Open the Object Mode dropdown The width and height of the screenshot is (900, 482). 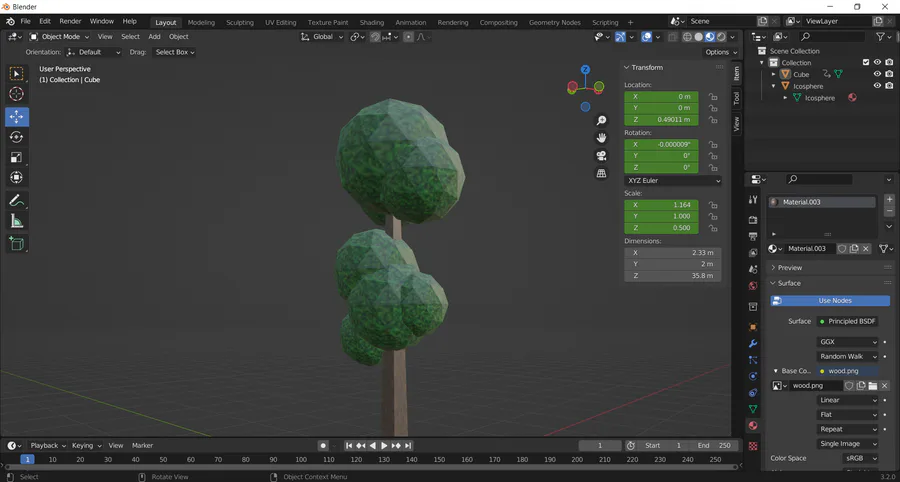(60, 37)
